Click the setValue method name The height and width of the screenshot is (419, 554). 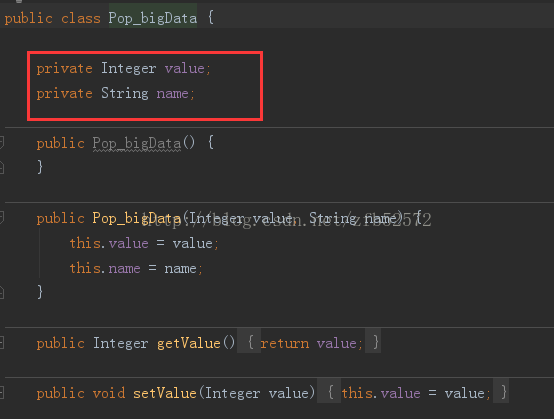pyautogui.click(x=165, y=393)
